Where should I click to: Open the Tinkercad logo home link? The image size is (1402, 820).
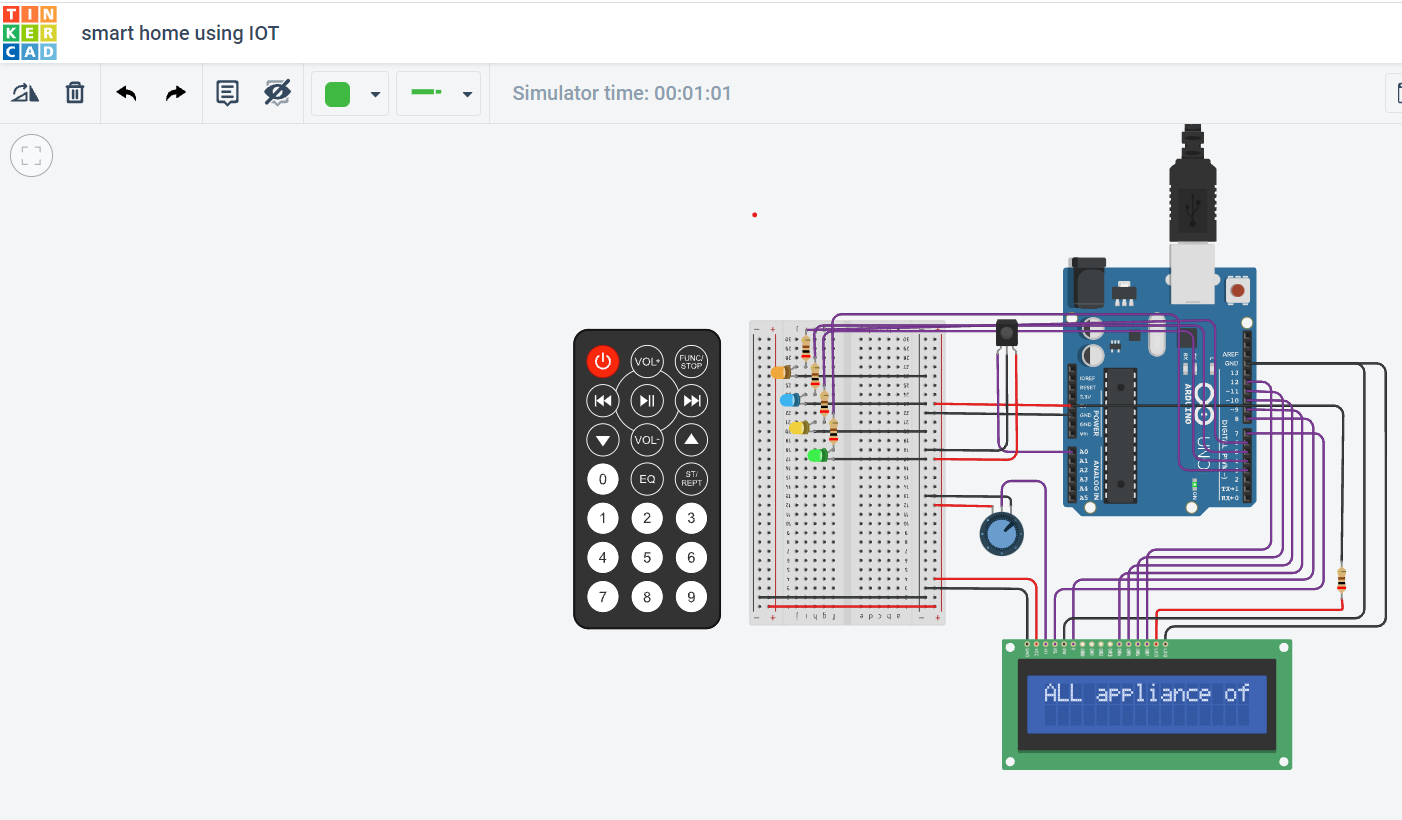coord(29,32)
